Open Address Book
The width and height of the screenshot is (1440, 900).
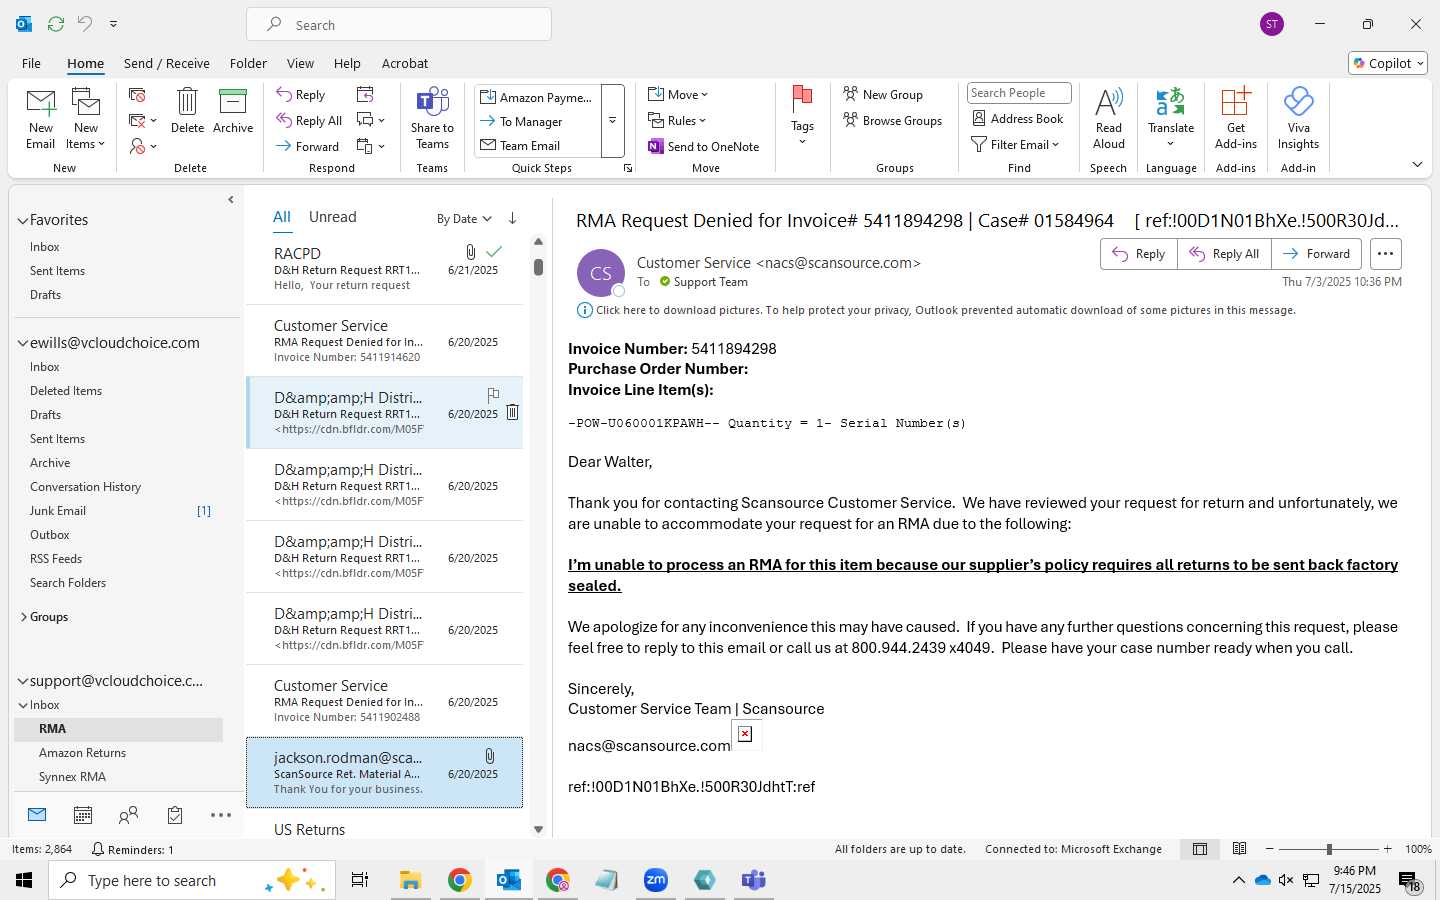(x=1018, y=118)
